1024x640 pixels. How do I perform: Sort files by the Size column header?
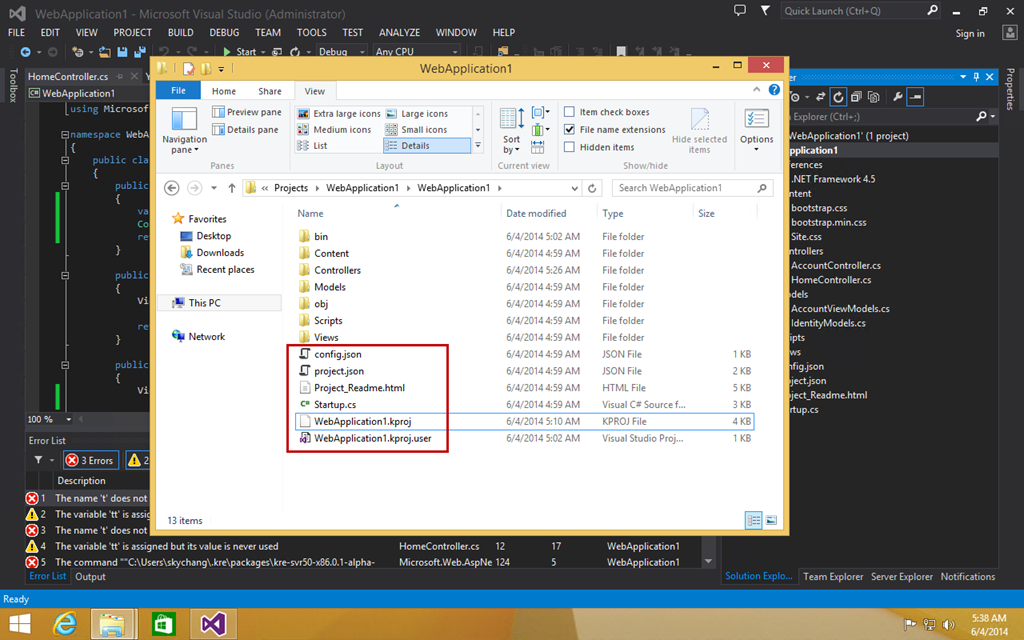(x=706, y=214)
